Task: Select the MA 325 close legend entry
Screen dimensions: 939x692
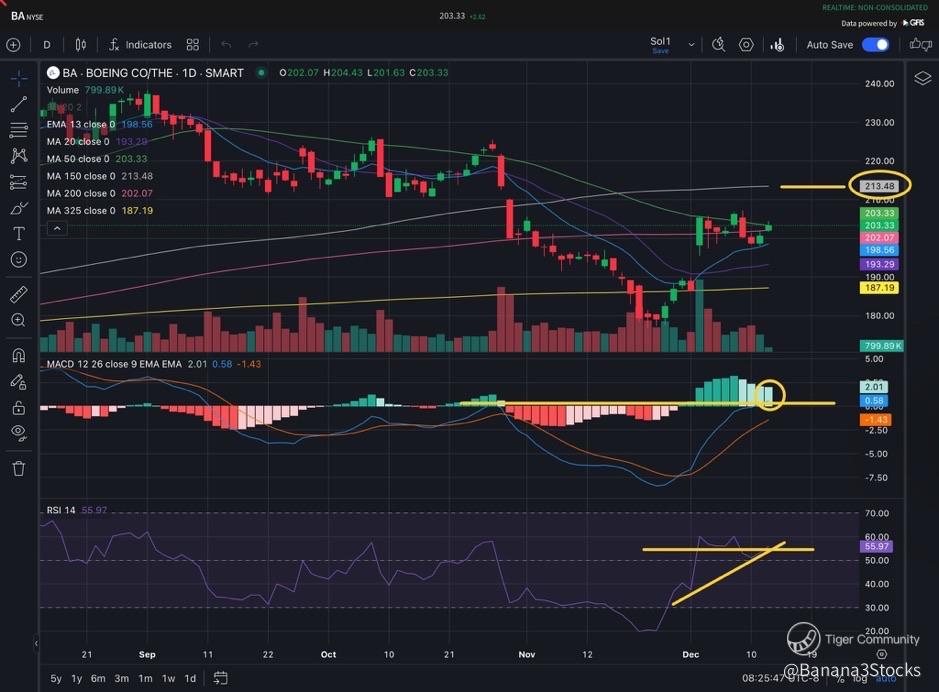Action: tap(99, 211)
